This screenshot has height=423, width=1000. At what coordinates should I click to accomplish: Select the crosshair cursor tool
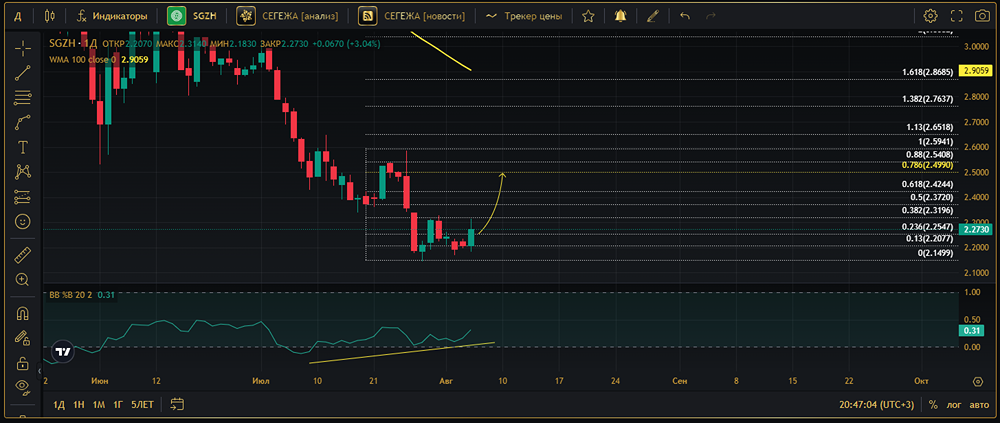[x=23, y=48]
